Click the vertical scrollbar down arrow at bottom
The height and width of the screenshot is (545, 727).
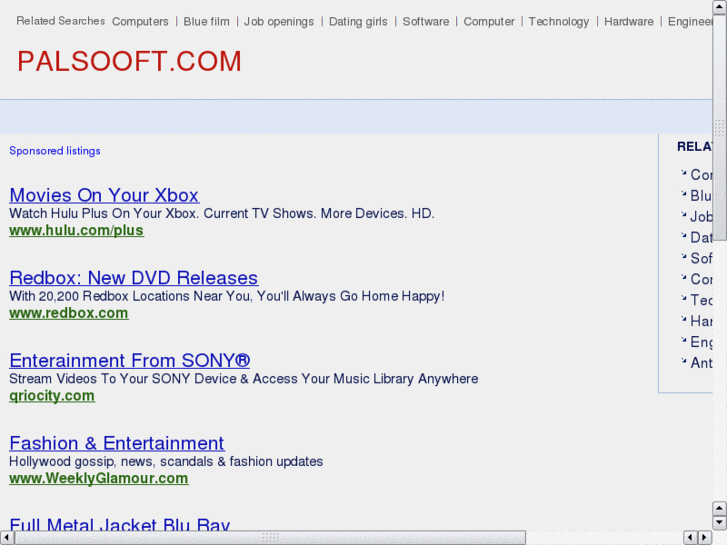720,523
